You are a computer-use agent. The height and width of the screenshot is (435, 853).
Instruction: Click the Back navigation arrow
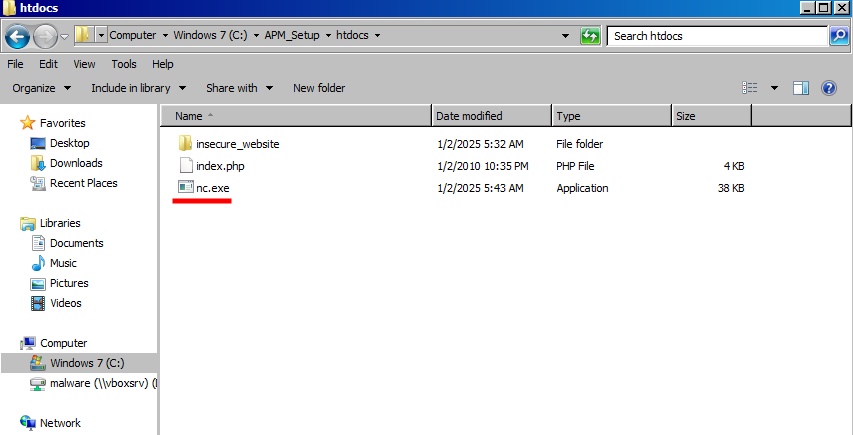point(17,37)
